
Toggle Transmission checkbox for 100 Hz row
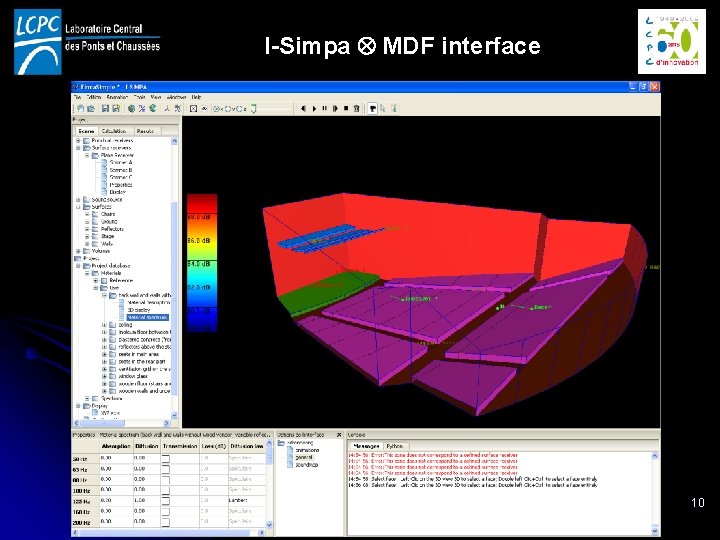click(x=166, y=490)
